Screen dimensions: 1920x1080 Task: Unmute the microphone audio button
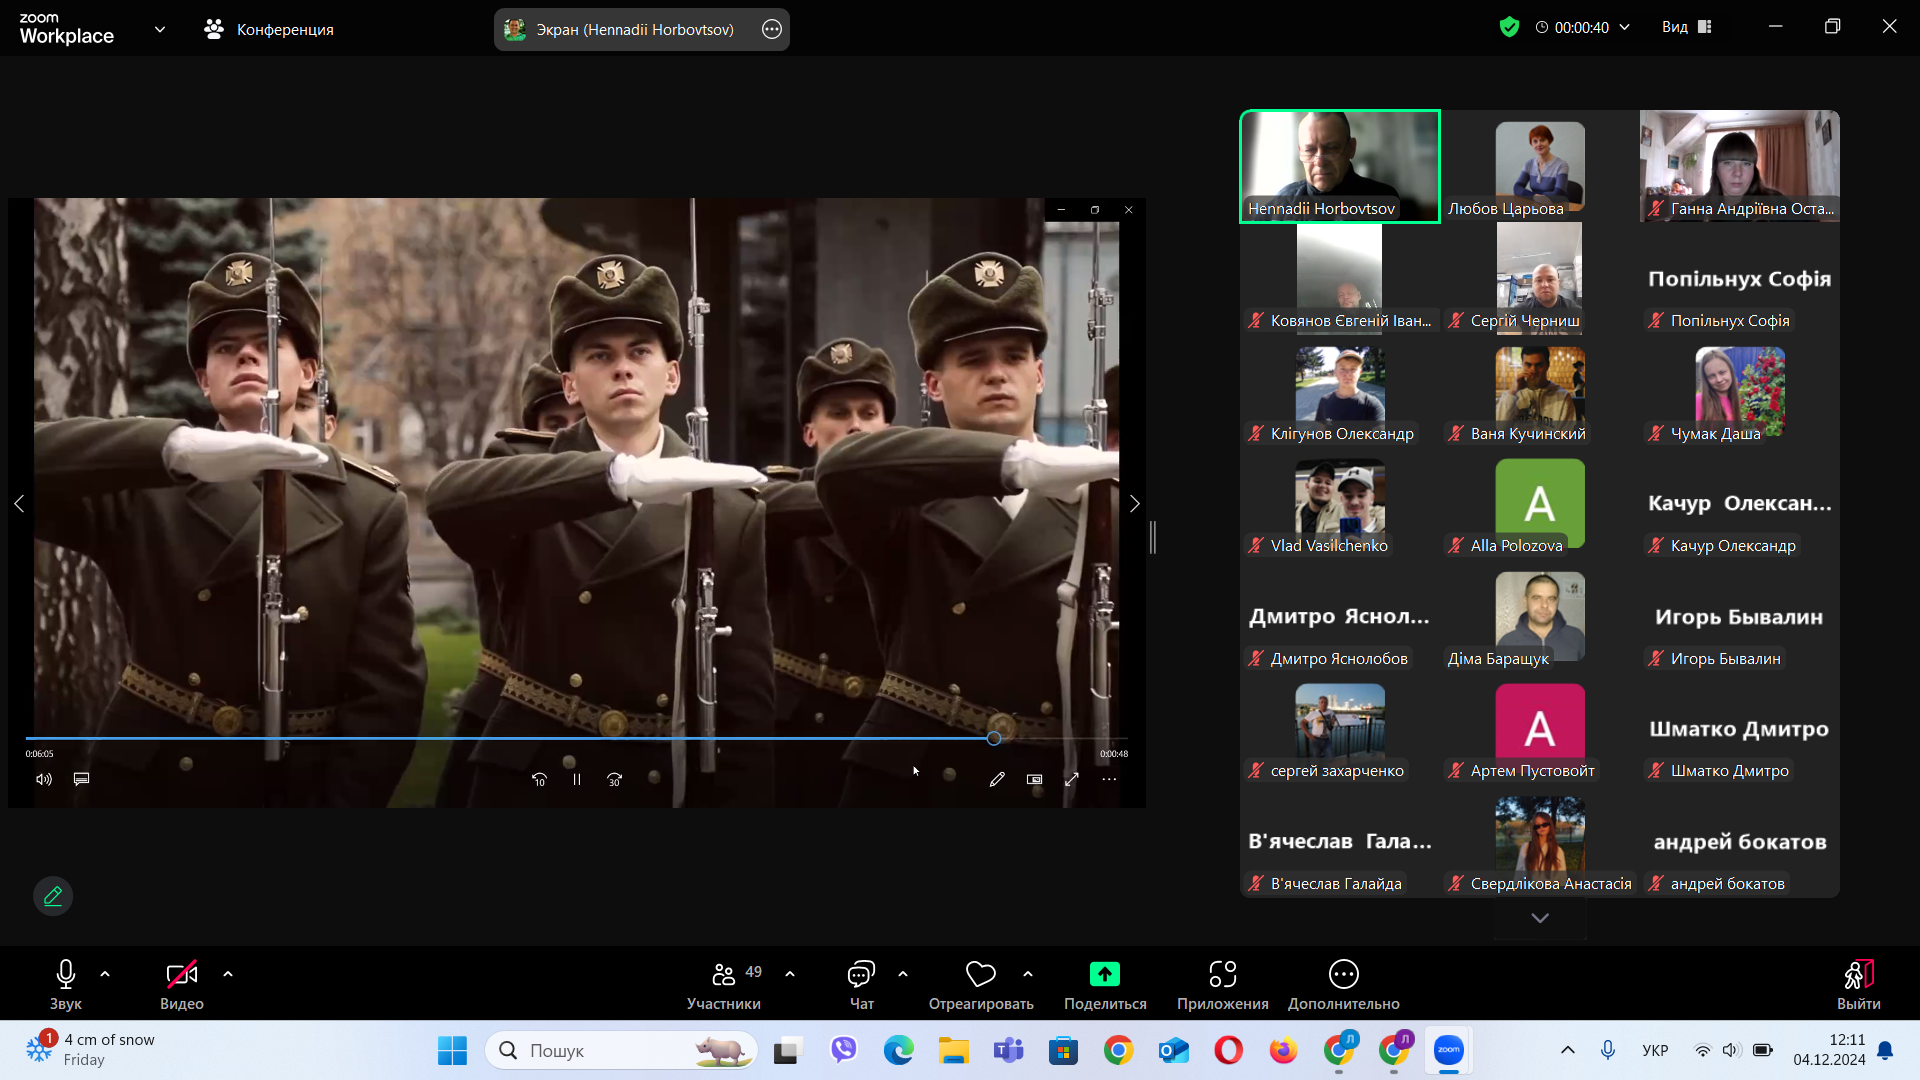click(66, 974)
